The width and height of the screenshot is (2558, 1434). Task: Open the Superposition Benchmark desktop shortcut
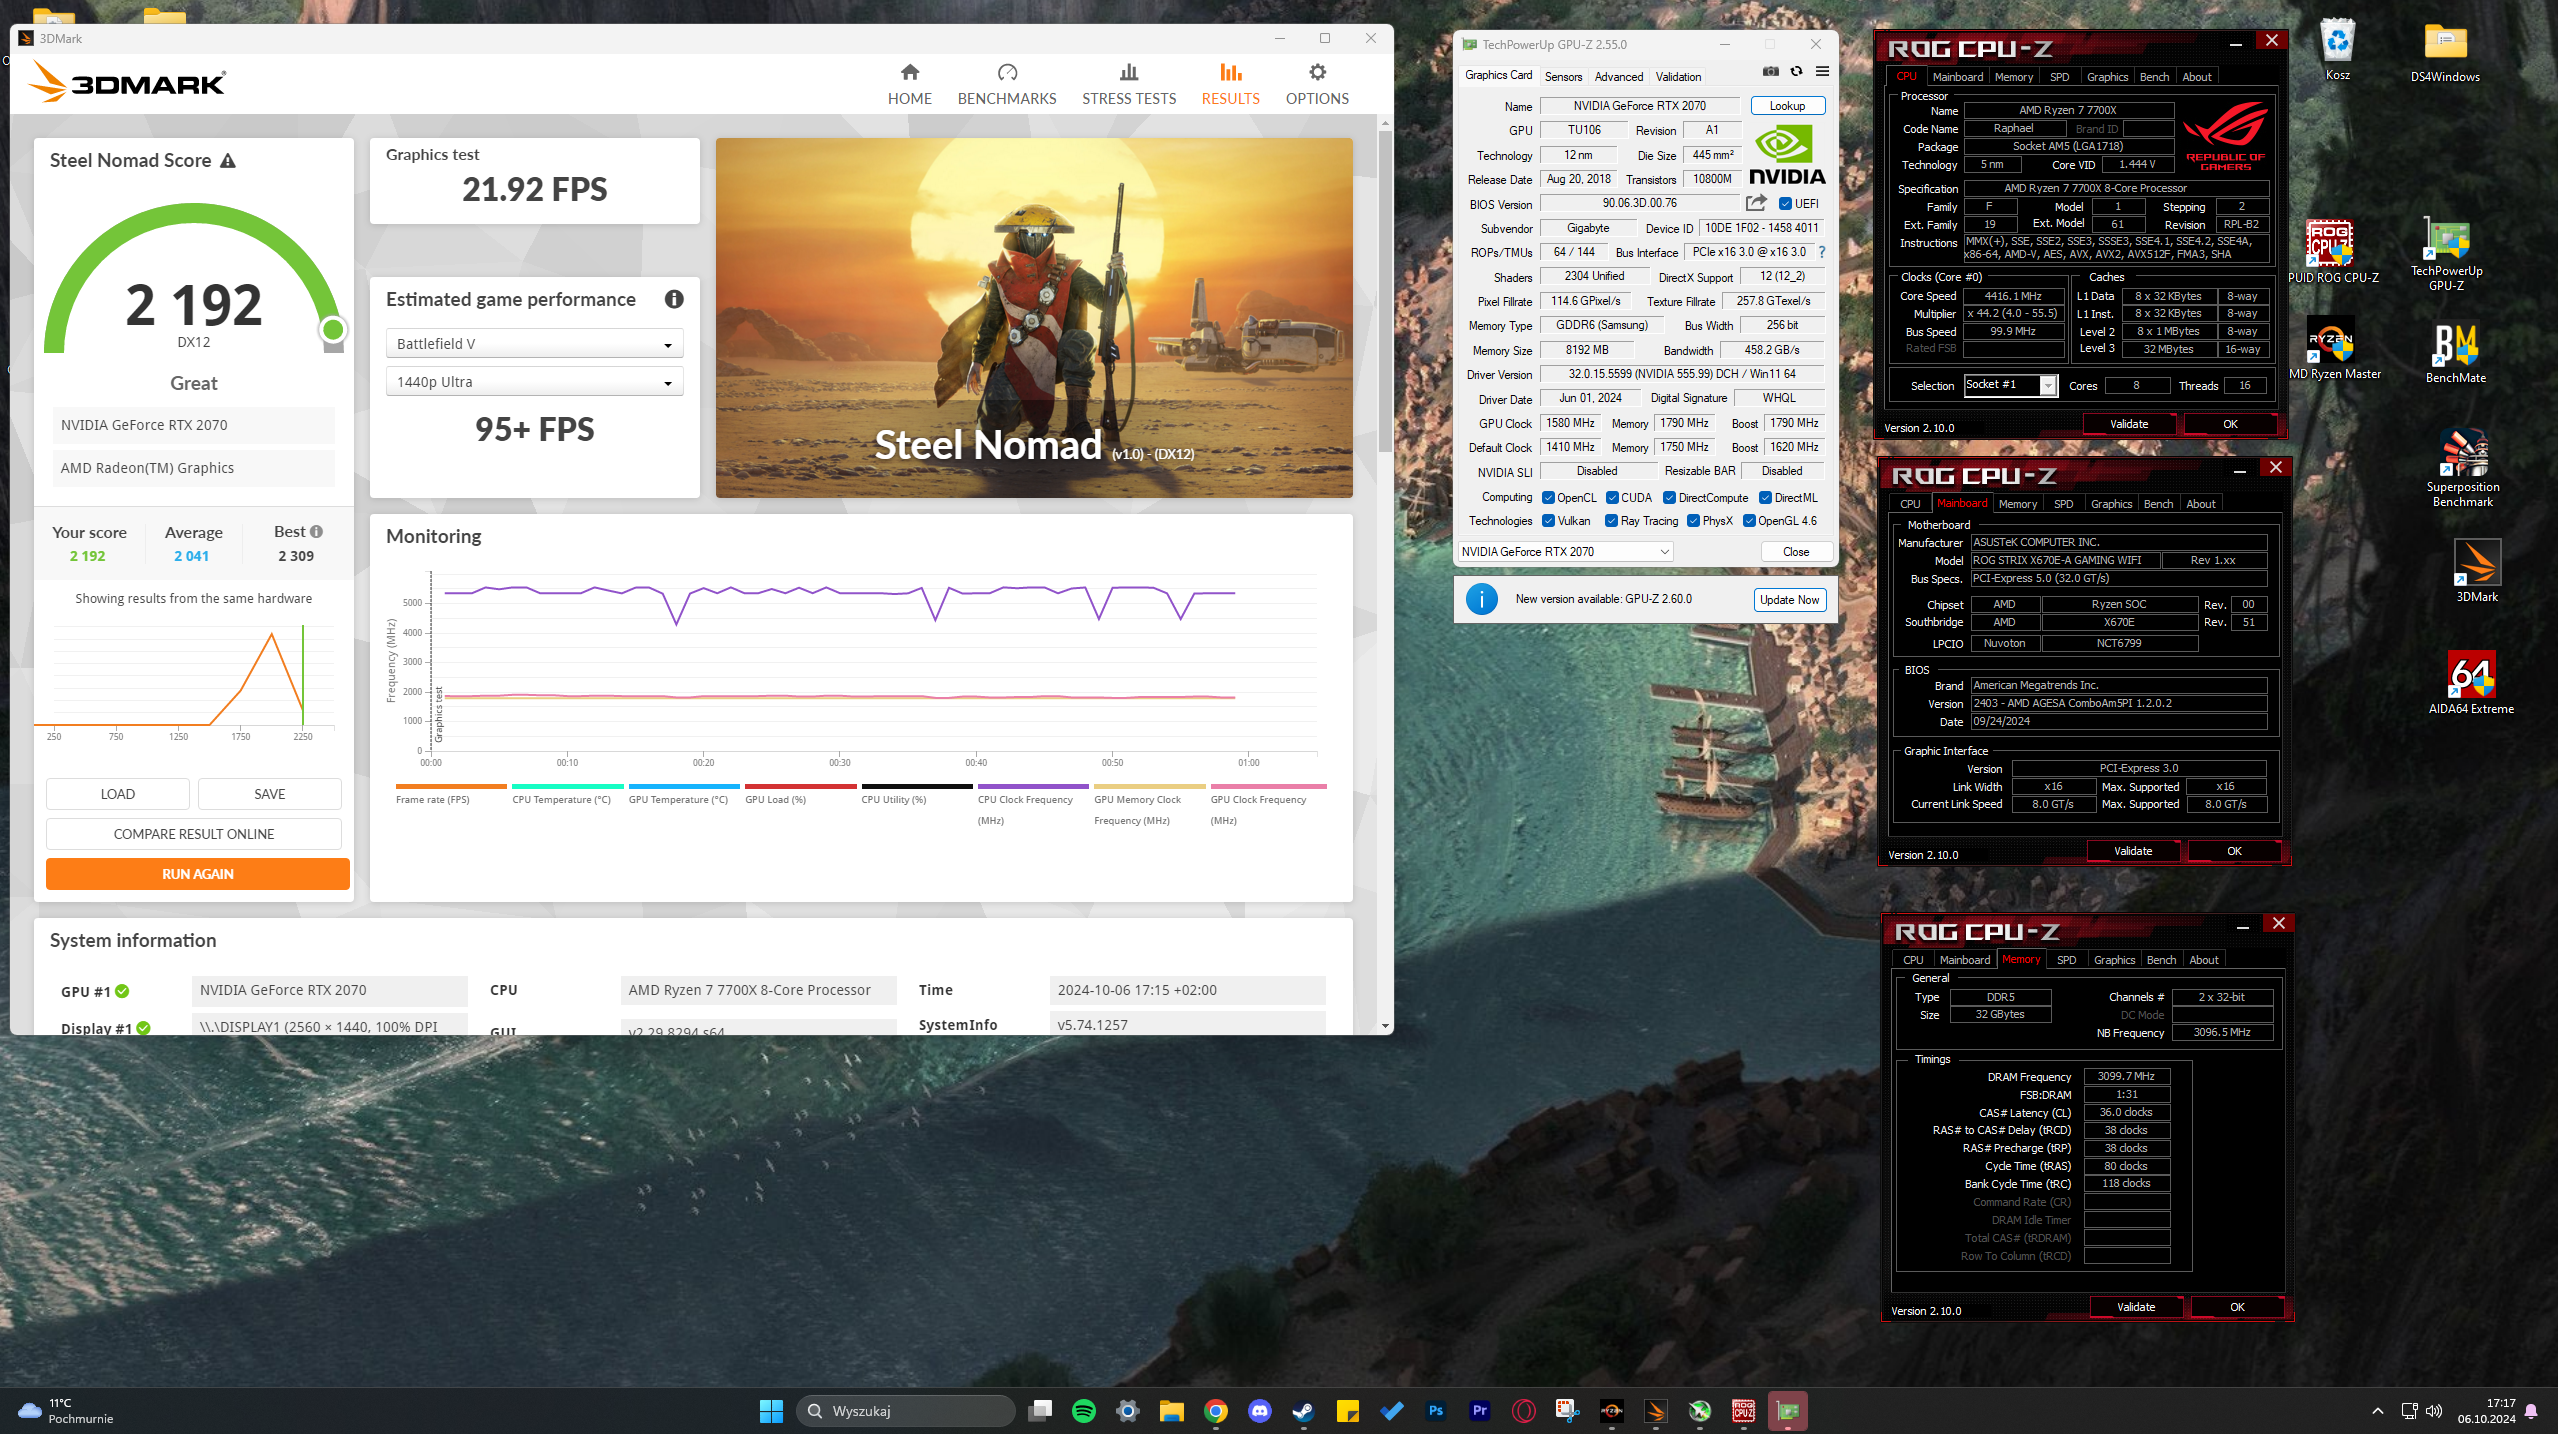point(2462,468)
